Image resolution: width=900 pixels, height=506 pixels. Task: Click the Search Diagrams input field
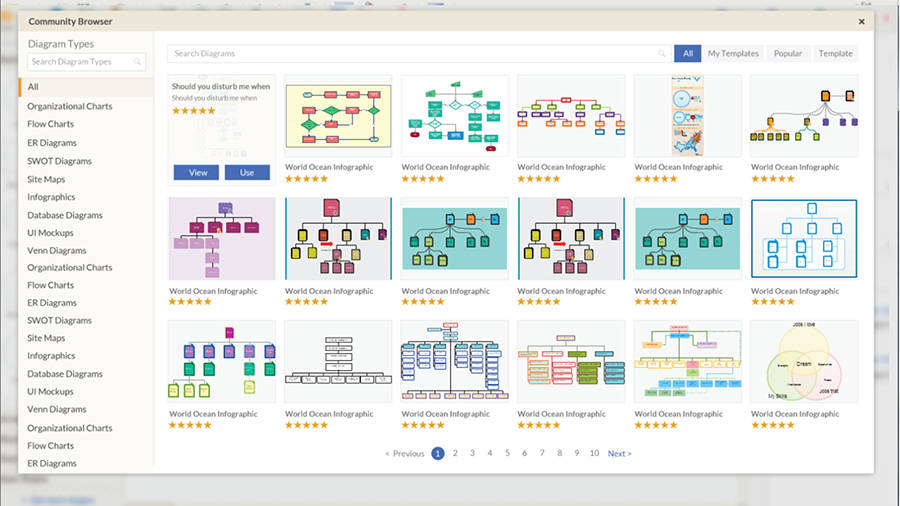click(415, 54)
